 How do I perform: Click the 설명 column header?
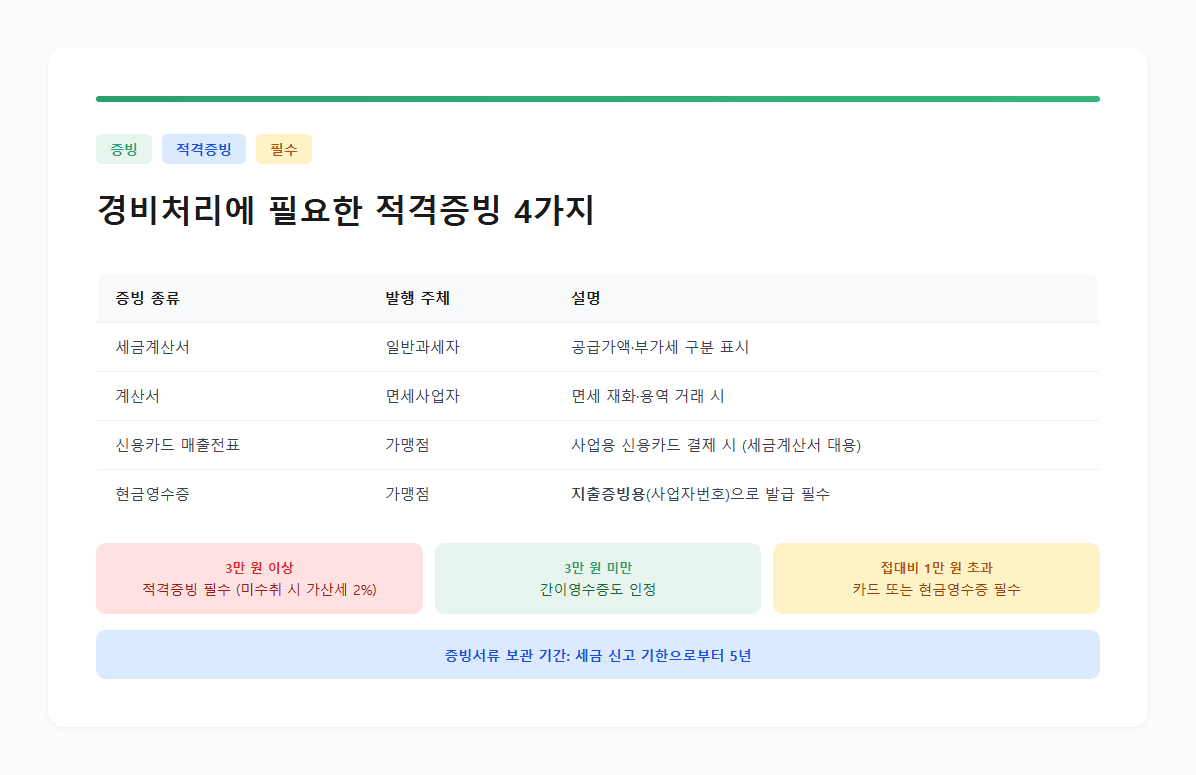point(586,298)
